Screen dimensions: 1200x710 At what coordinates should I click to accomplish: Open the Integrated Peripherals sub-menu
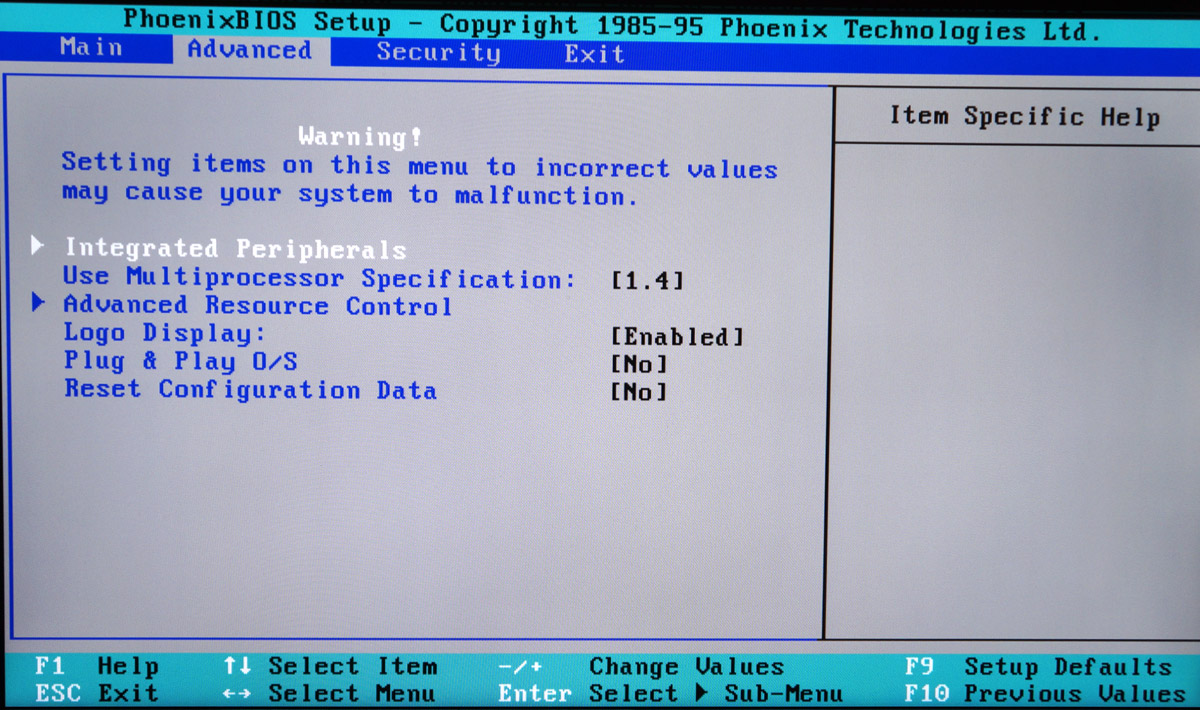pos(236,249)
